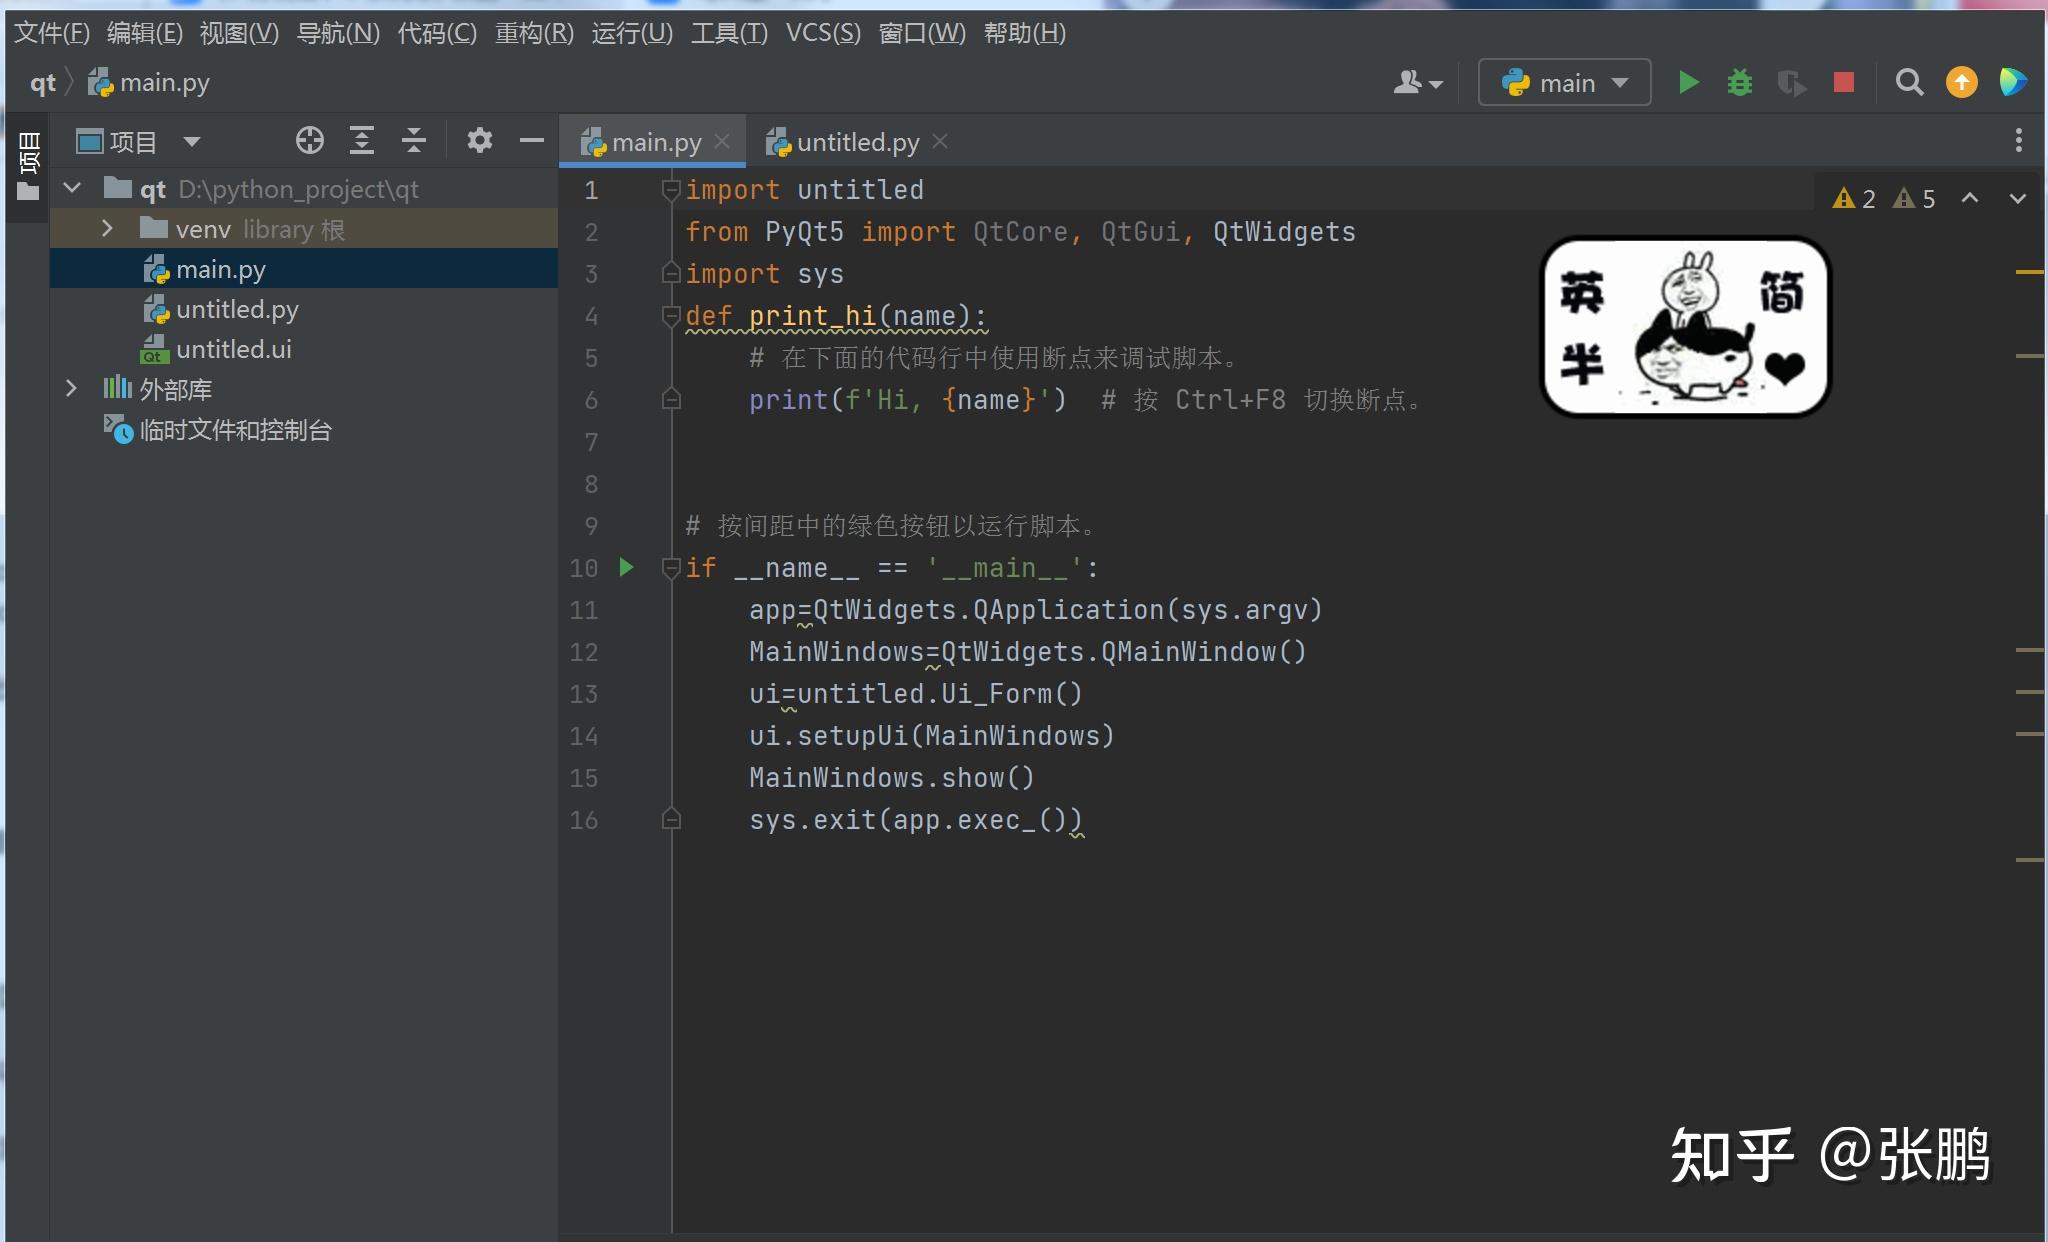
Task: Switch to the untitled.py editor tab
Action: 856,142
